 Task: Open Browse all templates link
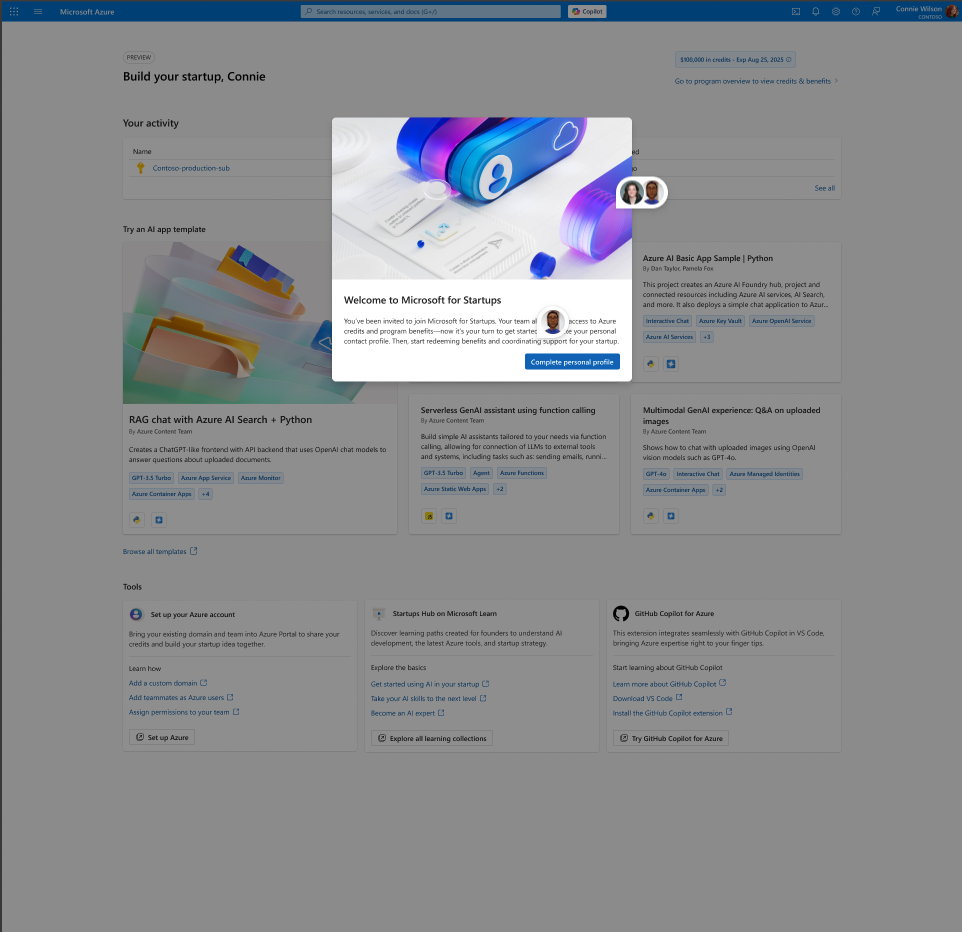coord(160,552)
